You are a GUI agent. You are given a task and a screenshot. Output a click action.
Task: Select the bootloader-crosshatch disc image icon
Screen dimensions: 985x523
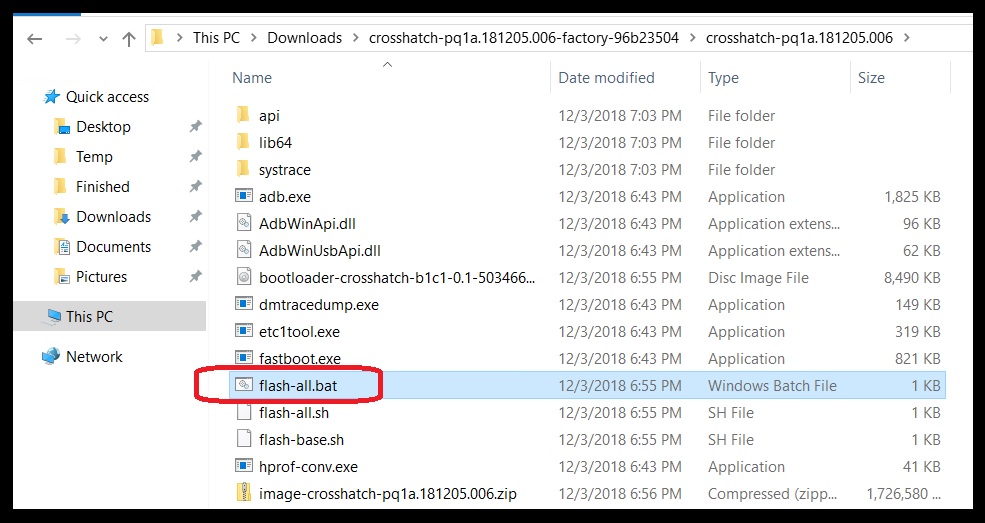244,278
